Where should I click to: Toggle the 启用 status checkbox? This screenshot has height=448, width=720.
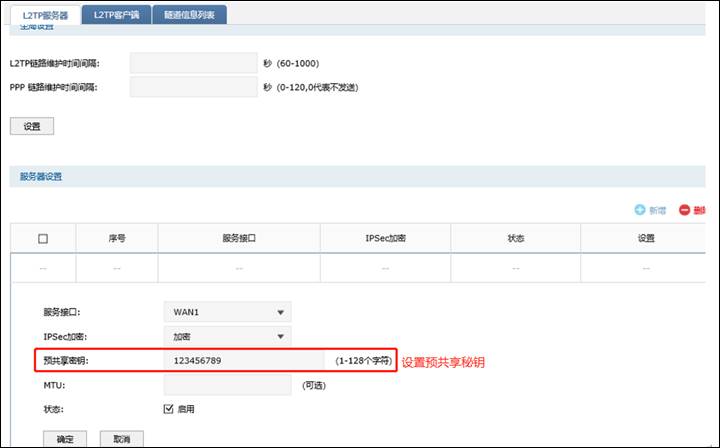[168, 409]
